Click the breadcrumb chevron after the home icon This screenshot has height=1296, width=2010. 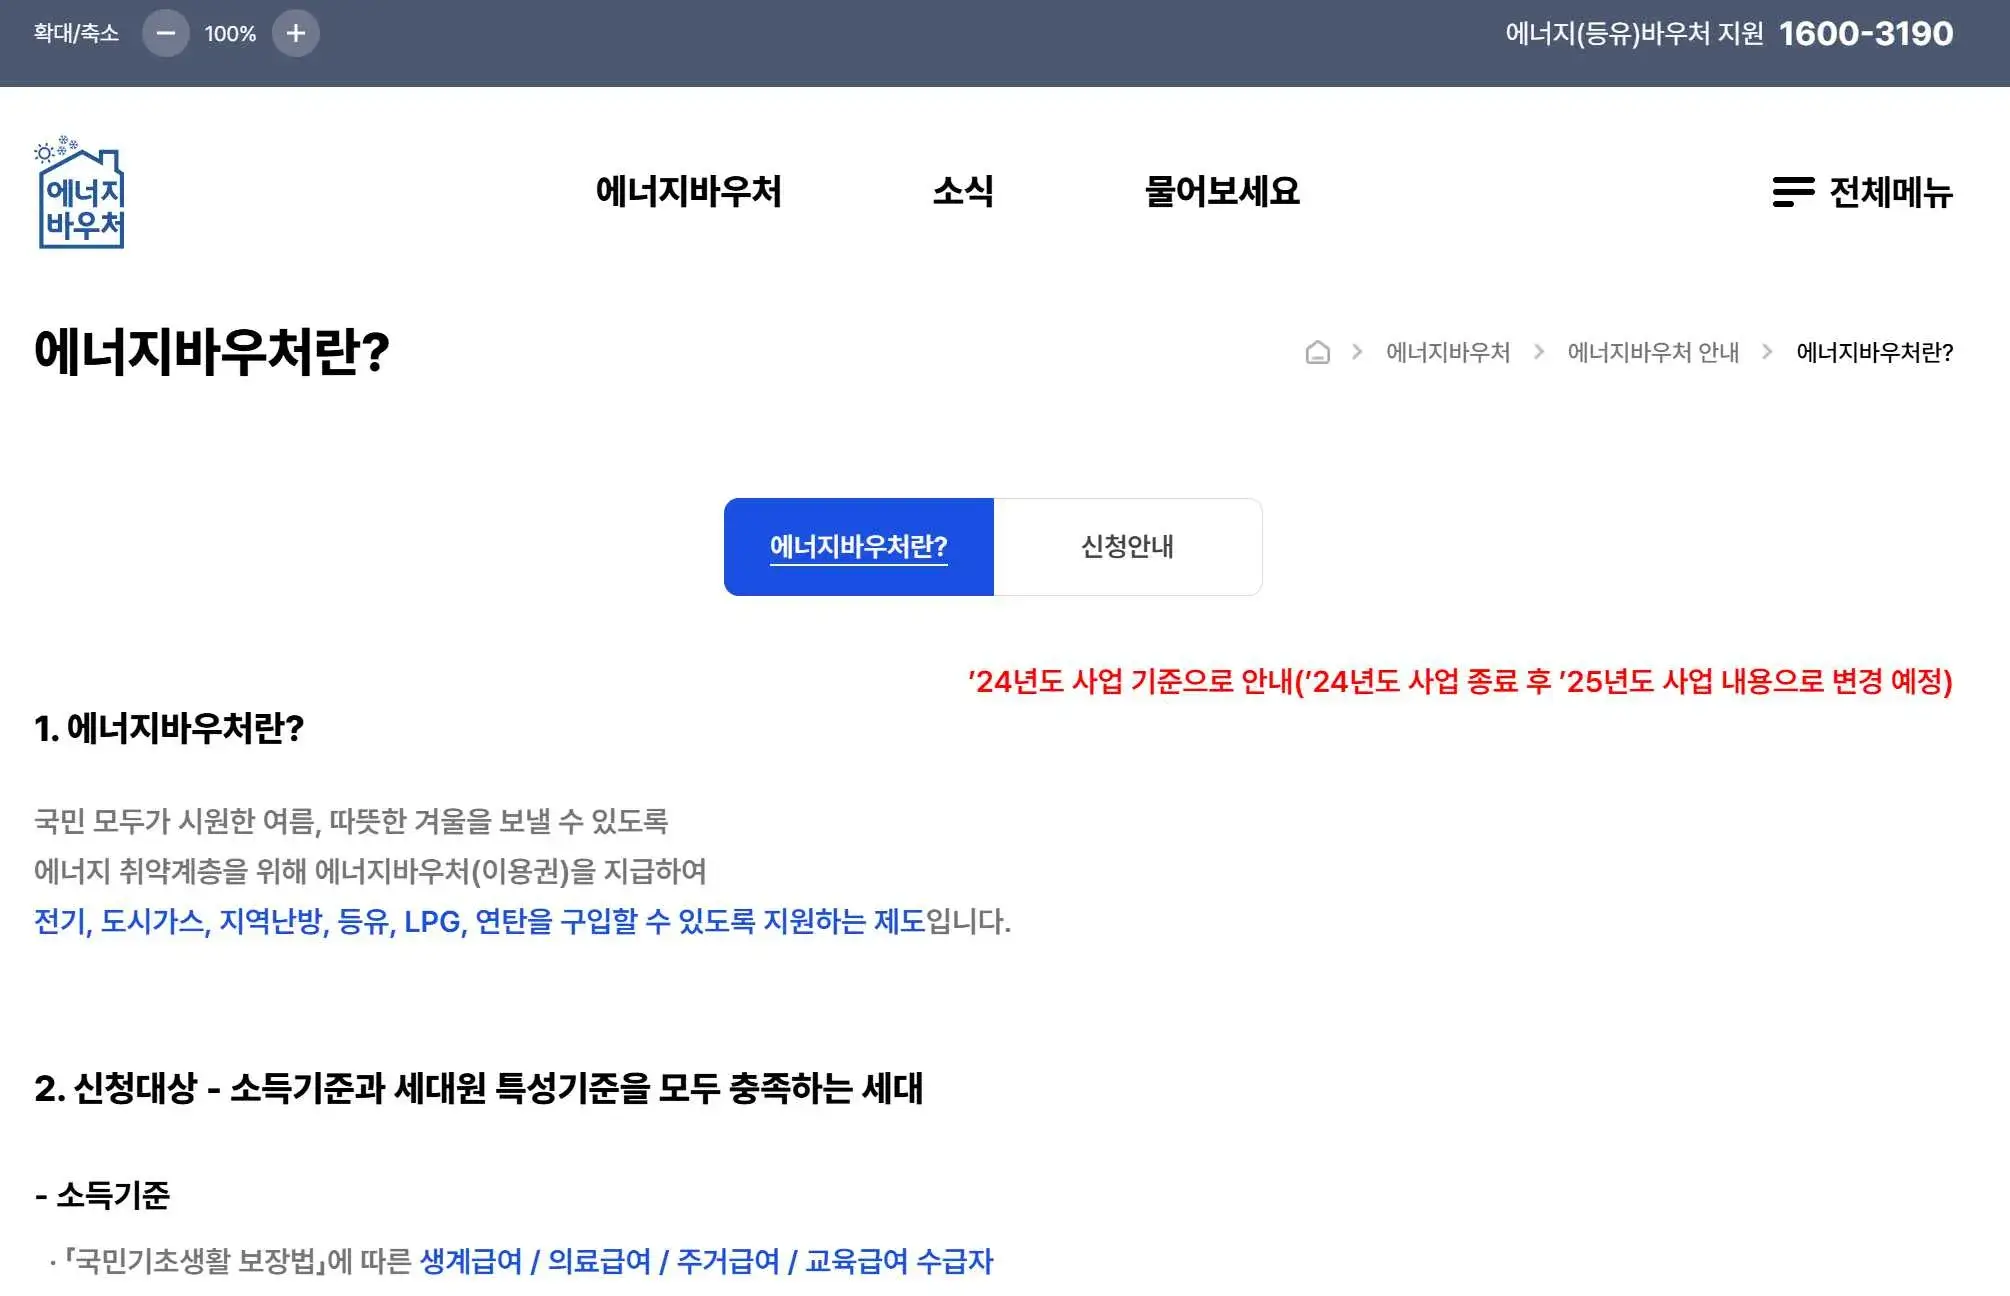(1358, 352)
